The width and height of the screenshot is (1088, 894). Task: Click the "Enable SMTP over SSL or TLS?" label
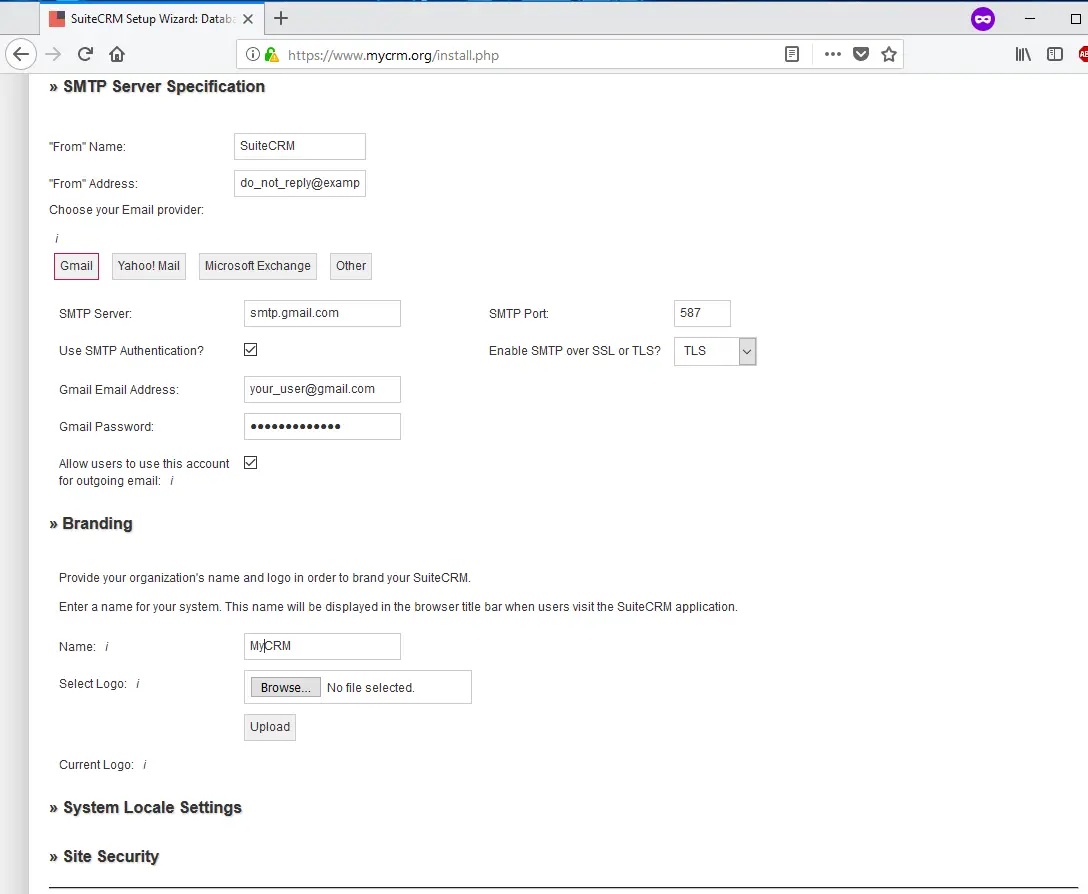(x=575, y=351)
